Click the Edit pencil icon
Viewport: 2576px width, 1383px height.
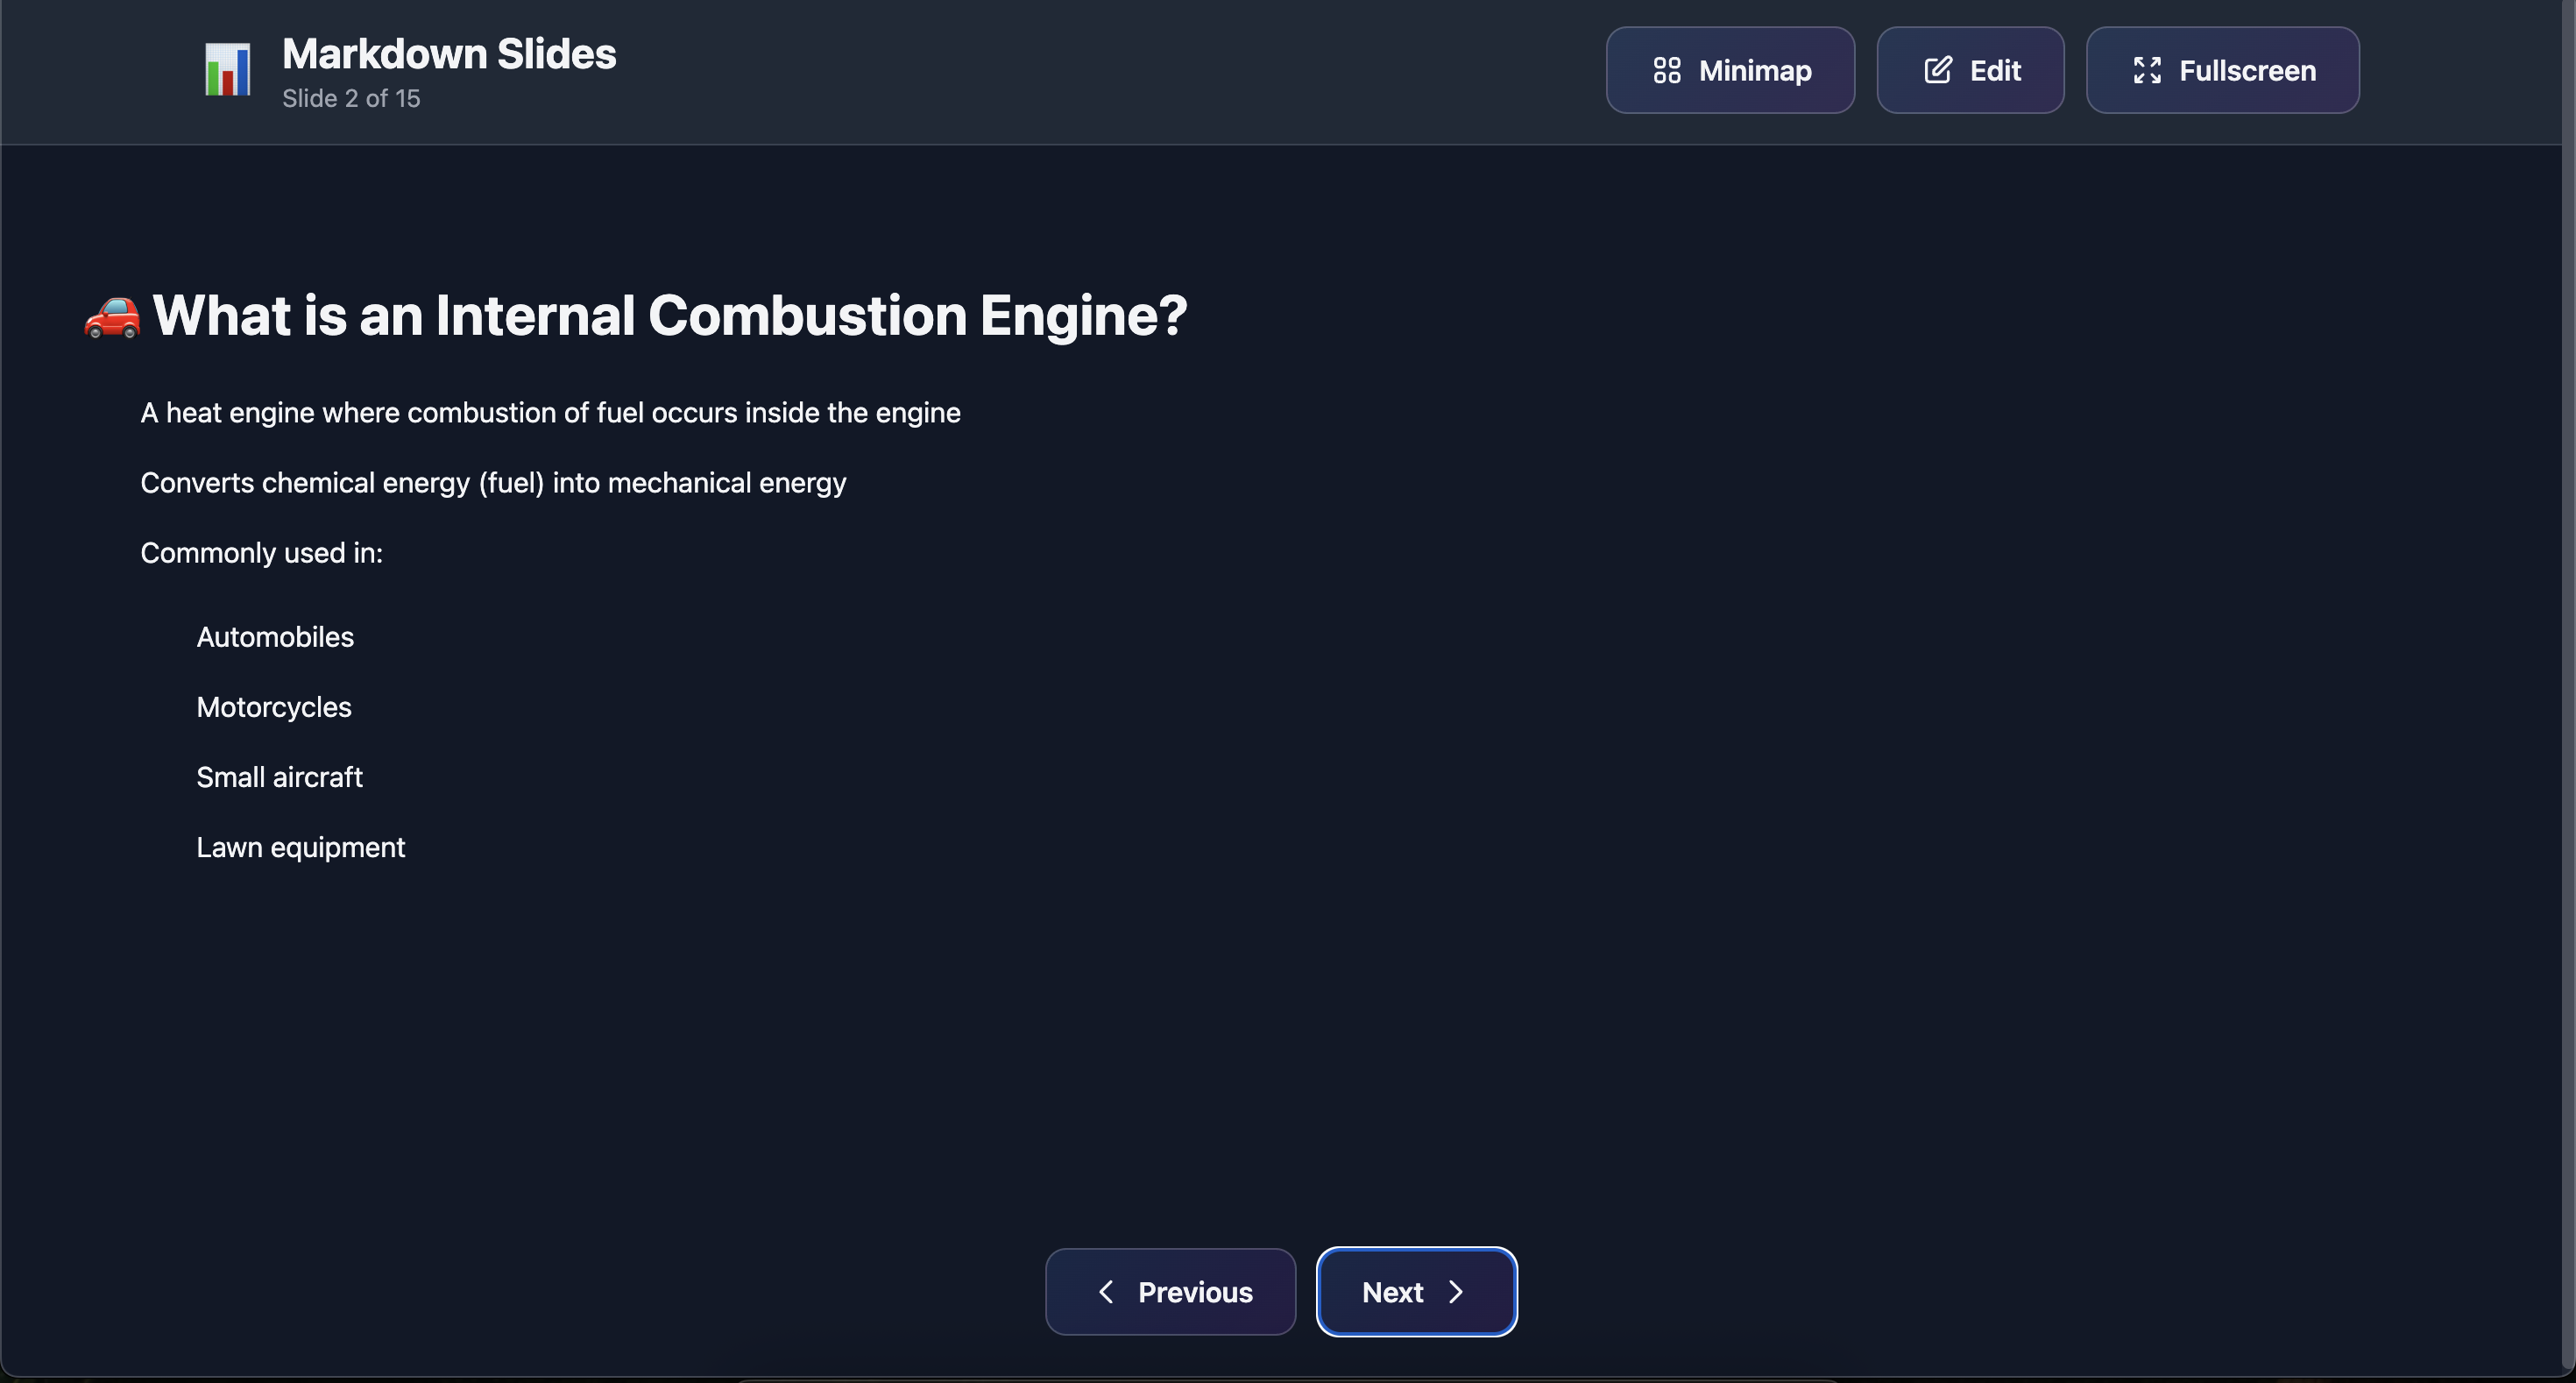pyautogui.click(x=1937, y=70)
